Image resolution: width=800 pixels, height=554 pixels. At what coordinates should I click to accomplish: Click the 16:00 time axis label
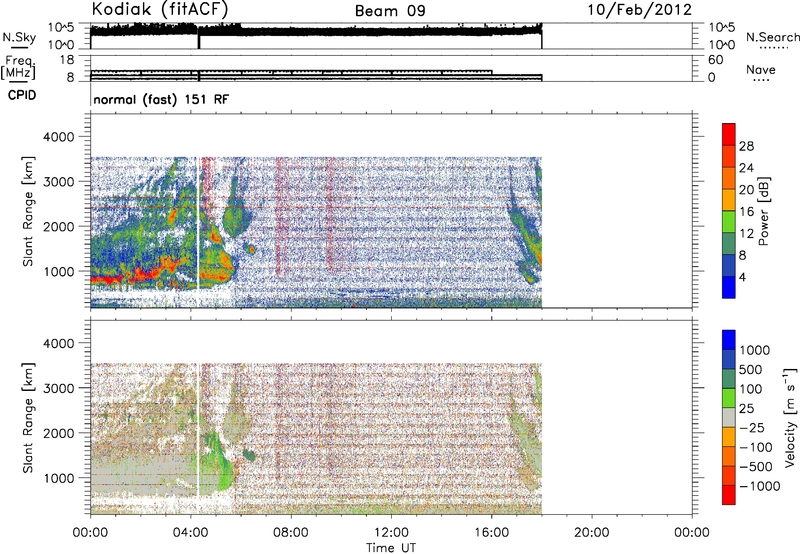(491, 533)
